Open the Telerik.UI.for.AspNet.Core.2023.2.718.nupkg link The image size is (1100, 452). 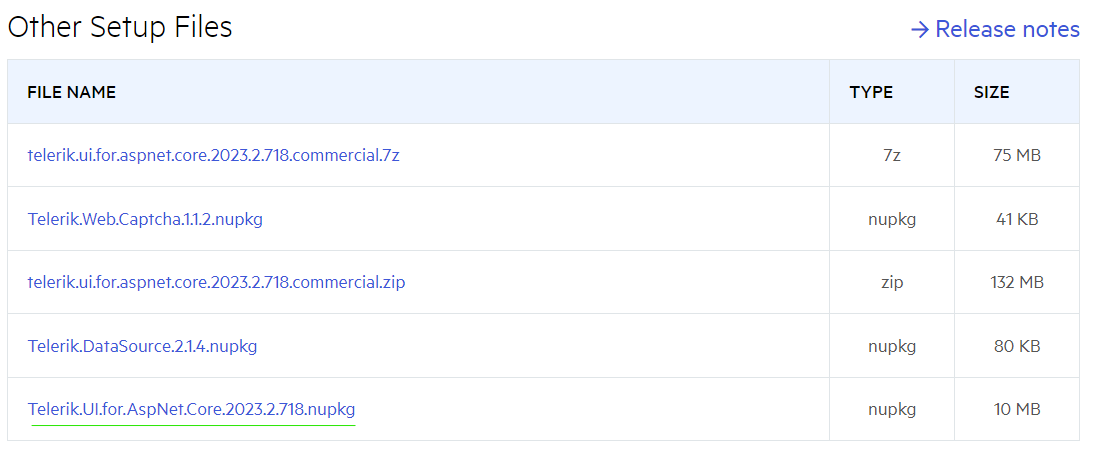pyautogui.click(x=191, y=409)
